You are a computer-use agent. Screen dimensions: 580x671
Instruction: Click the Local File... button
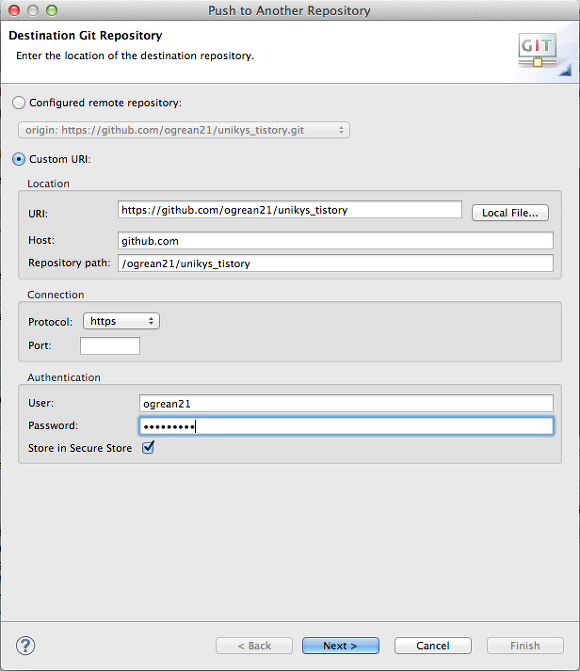tap(510, 213)
